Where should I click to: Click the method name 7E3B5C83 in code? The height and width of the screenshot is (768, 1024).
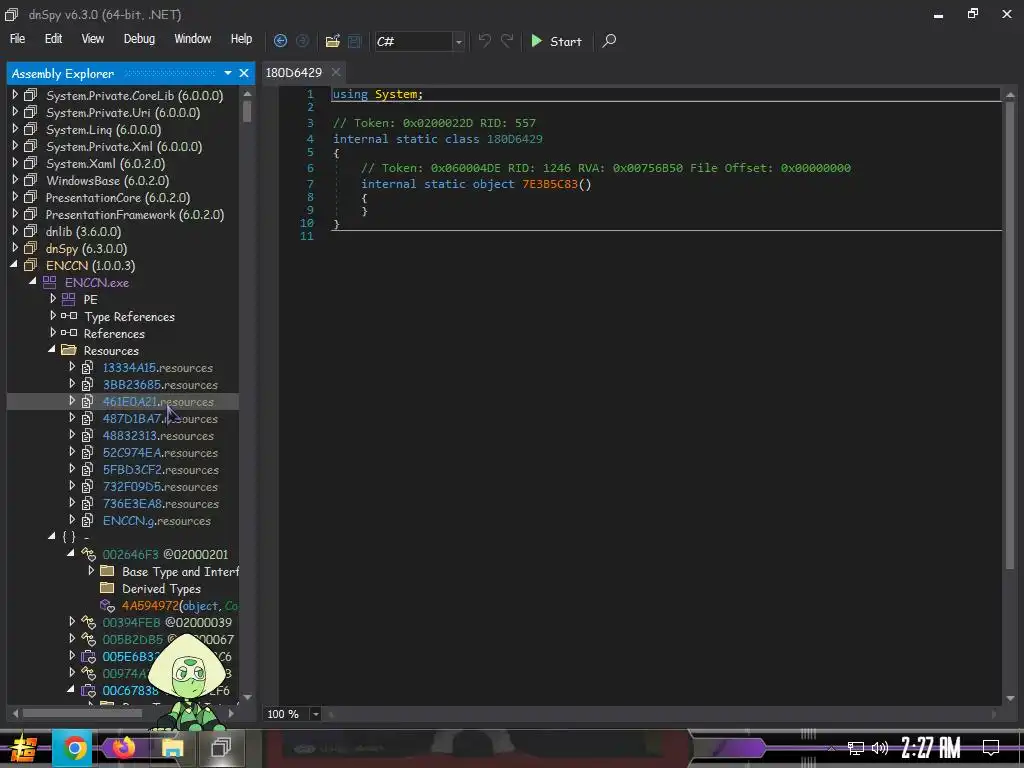click(550, 184)
